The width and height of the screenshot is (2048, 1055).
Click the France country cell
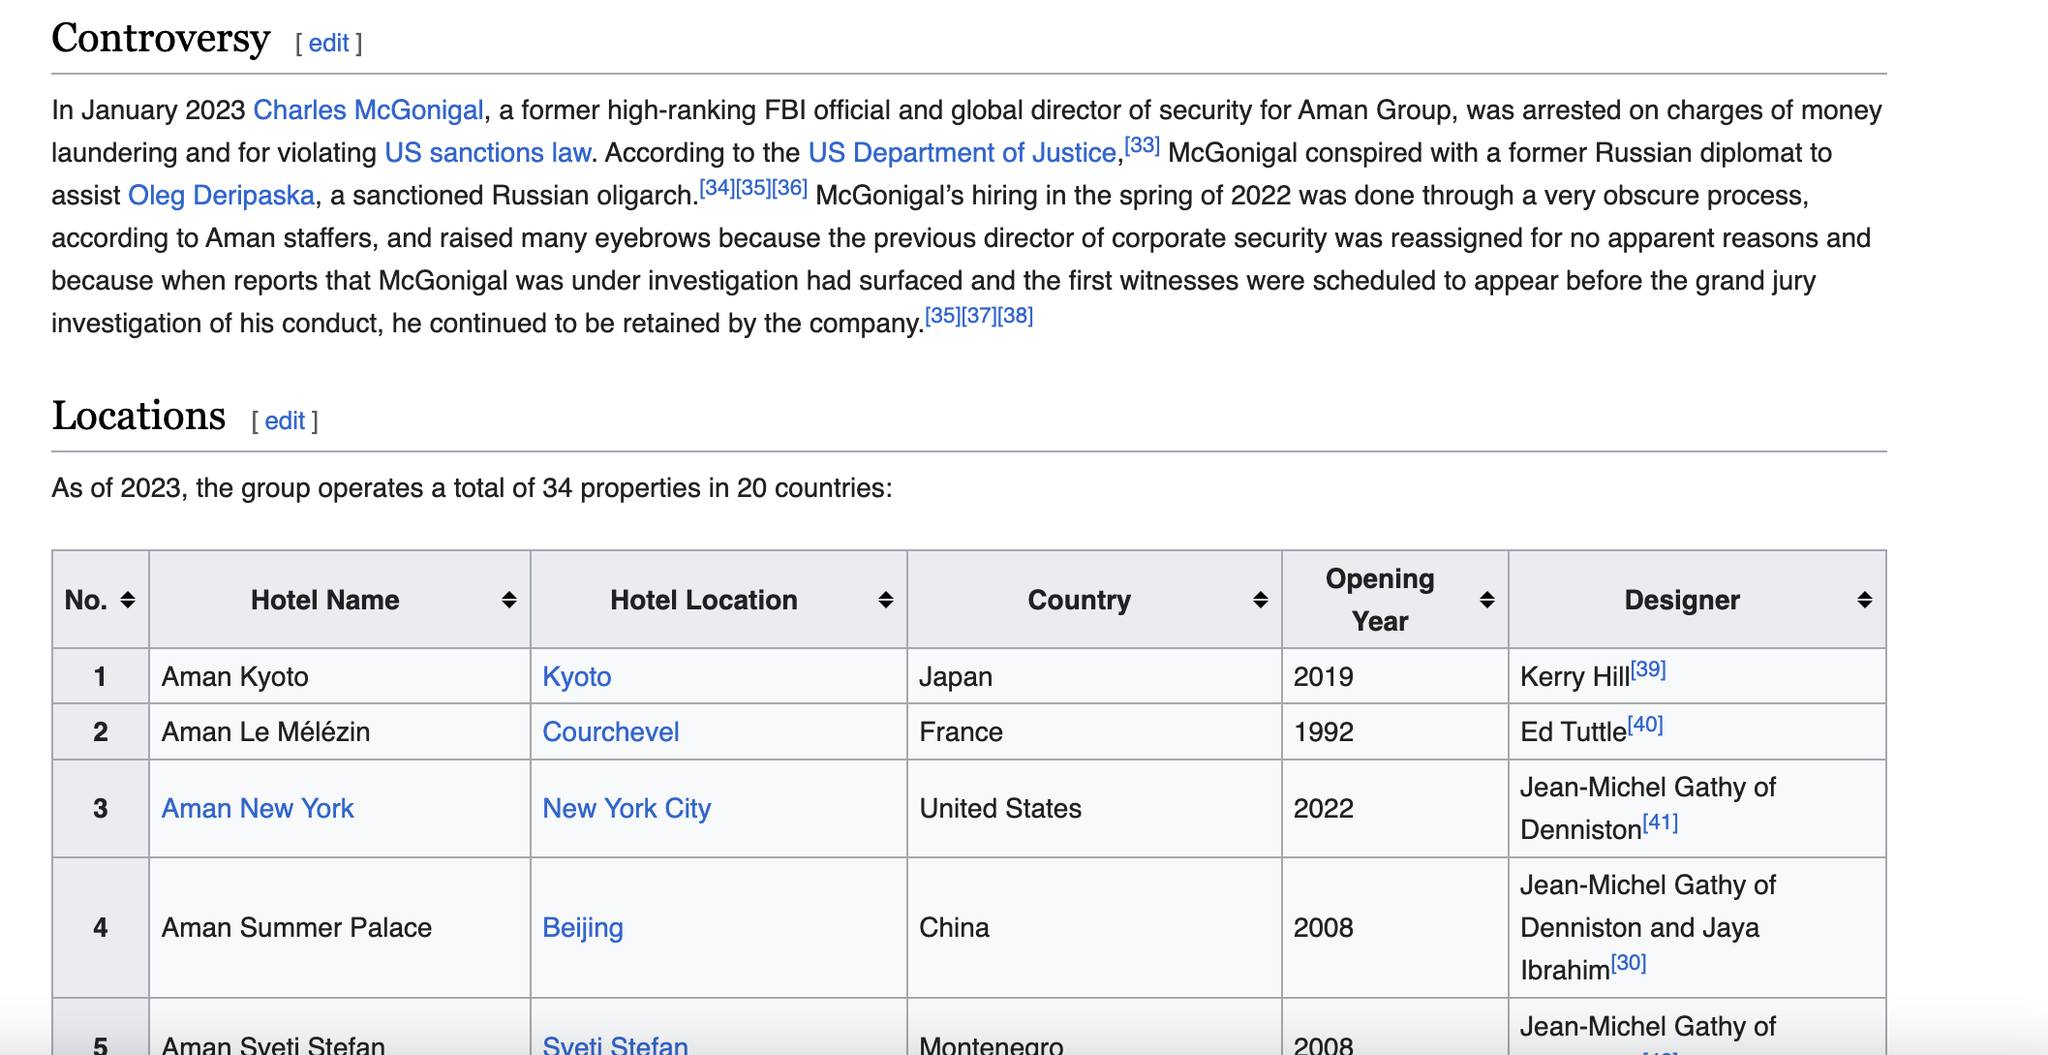(1094, 731)
